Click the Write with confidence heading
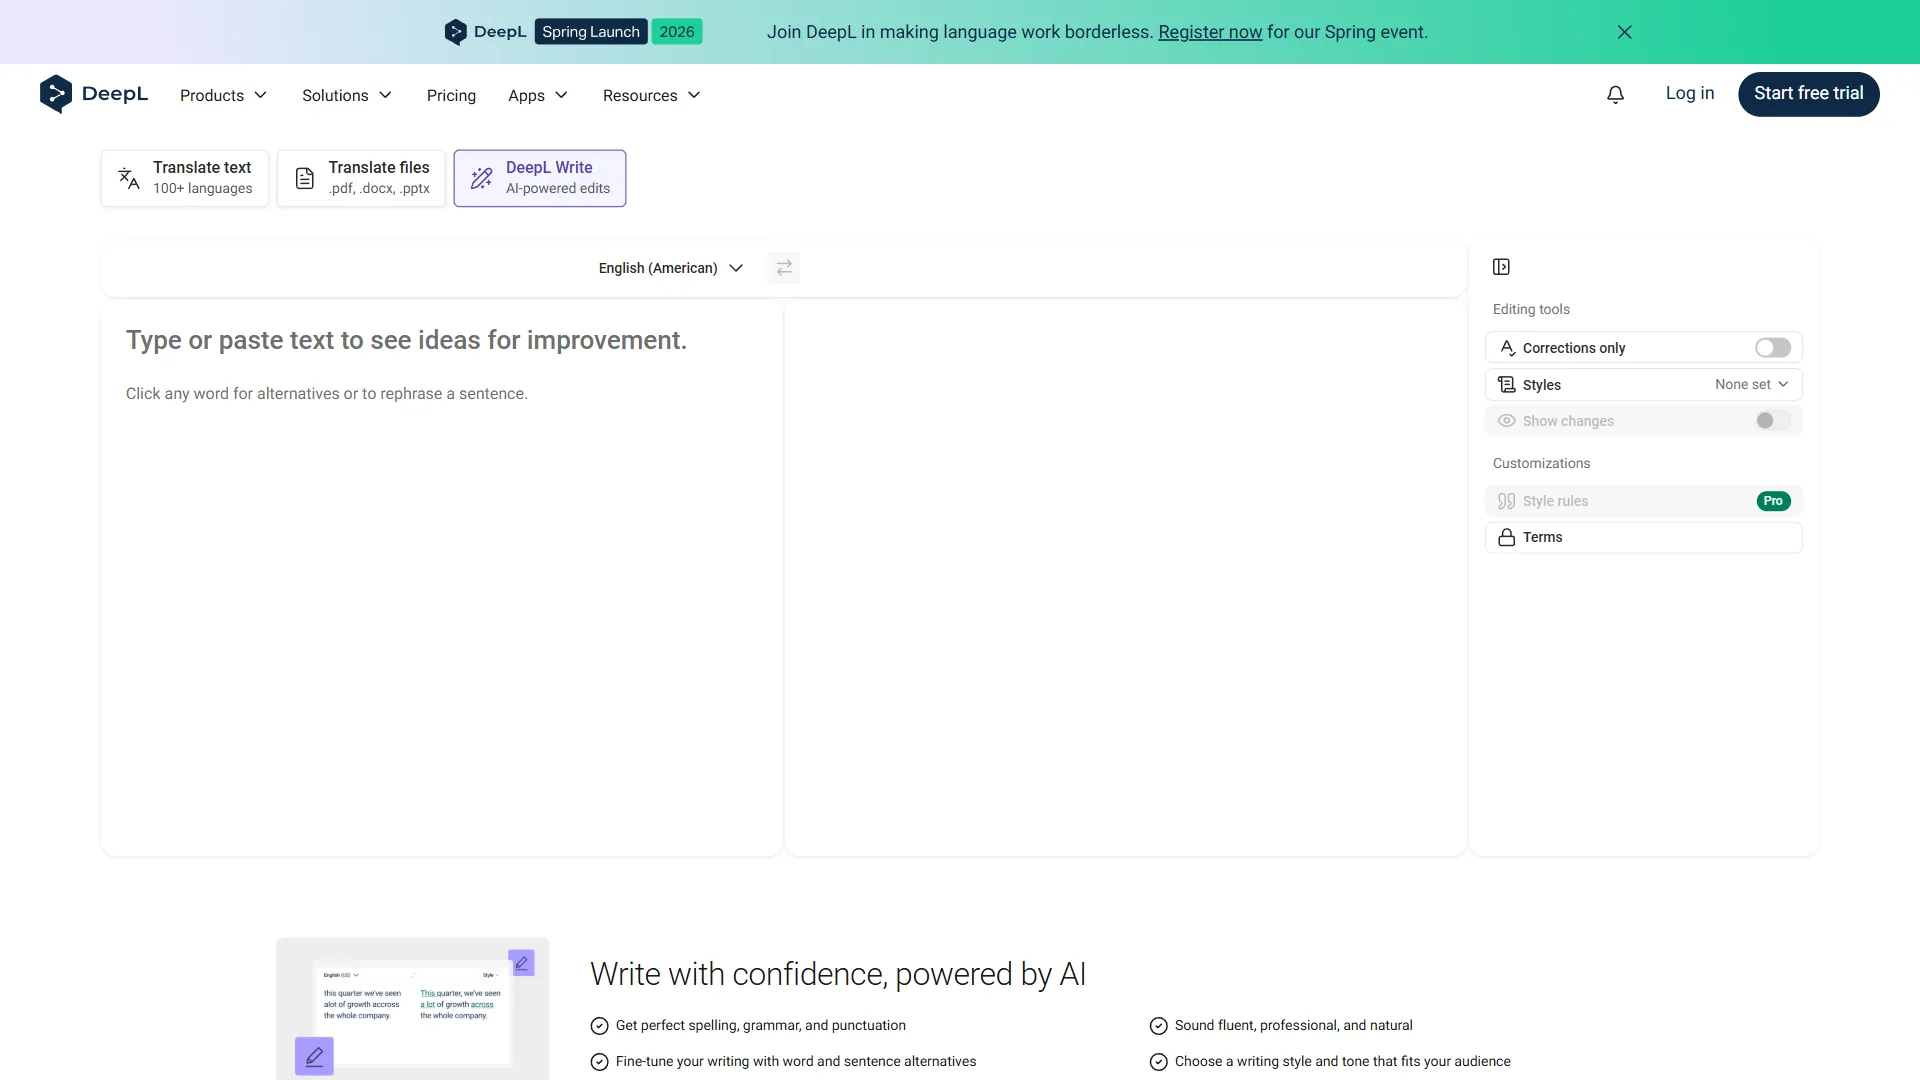This screenshot has width=1920, height=1080. [x=838, y=974]
